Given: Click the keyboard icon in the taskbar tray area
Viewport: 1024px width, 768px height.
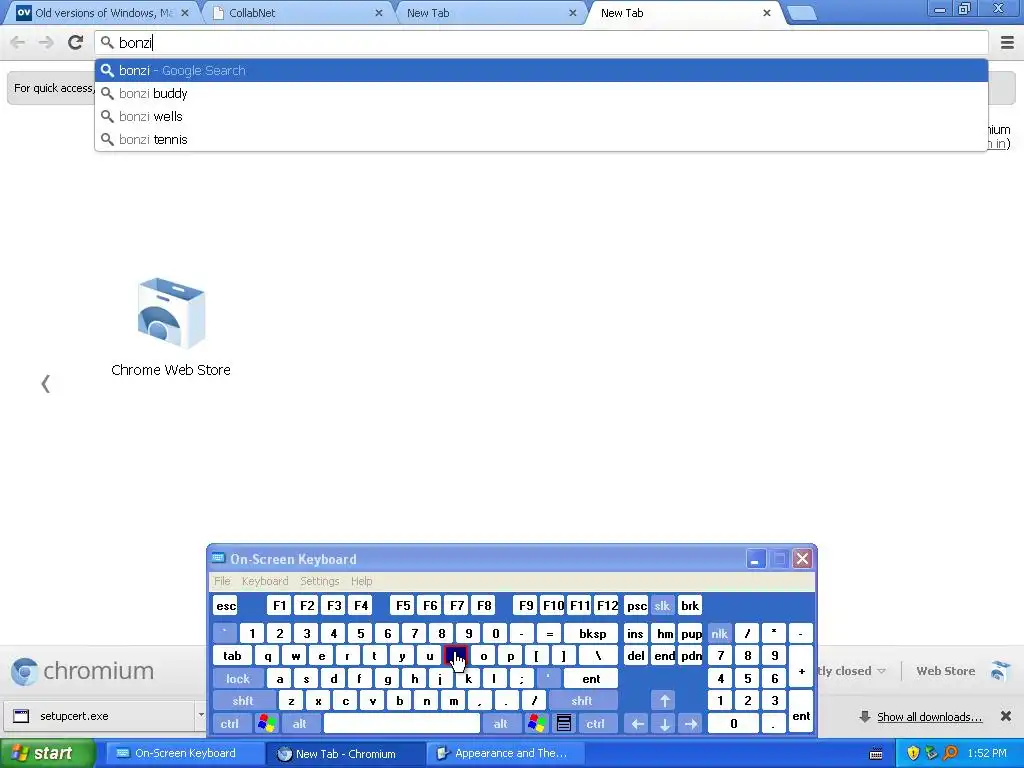Looking at the screenshot, I should click(x=876, y=754).
